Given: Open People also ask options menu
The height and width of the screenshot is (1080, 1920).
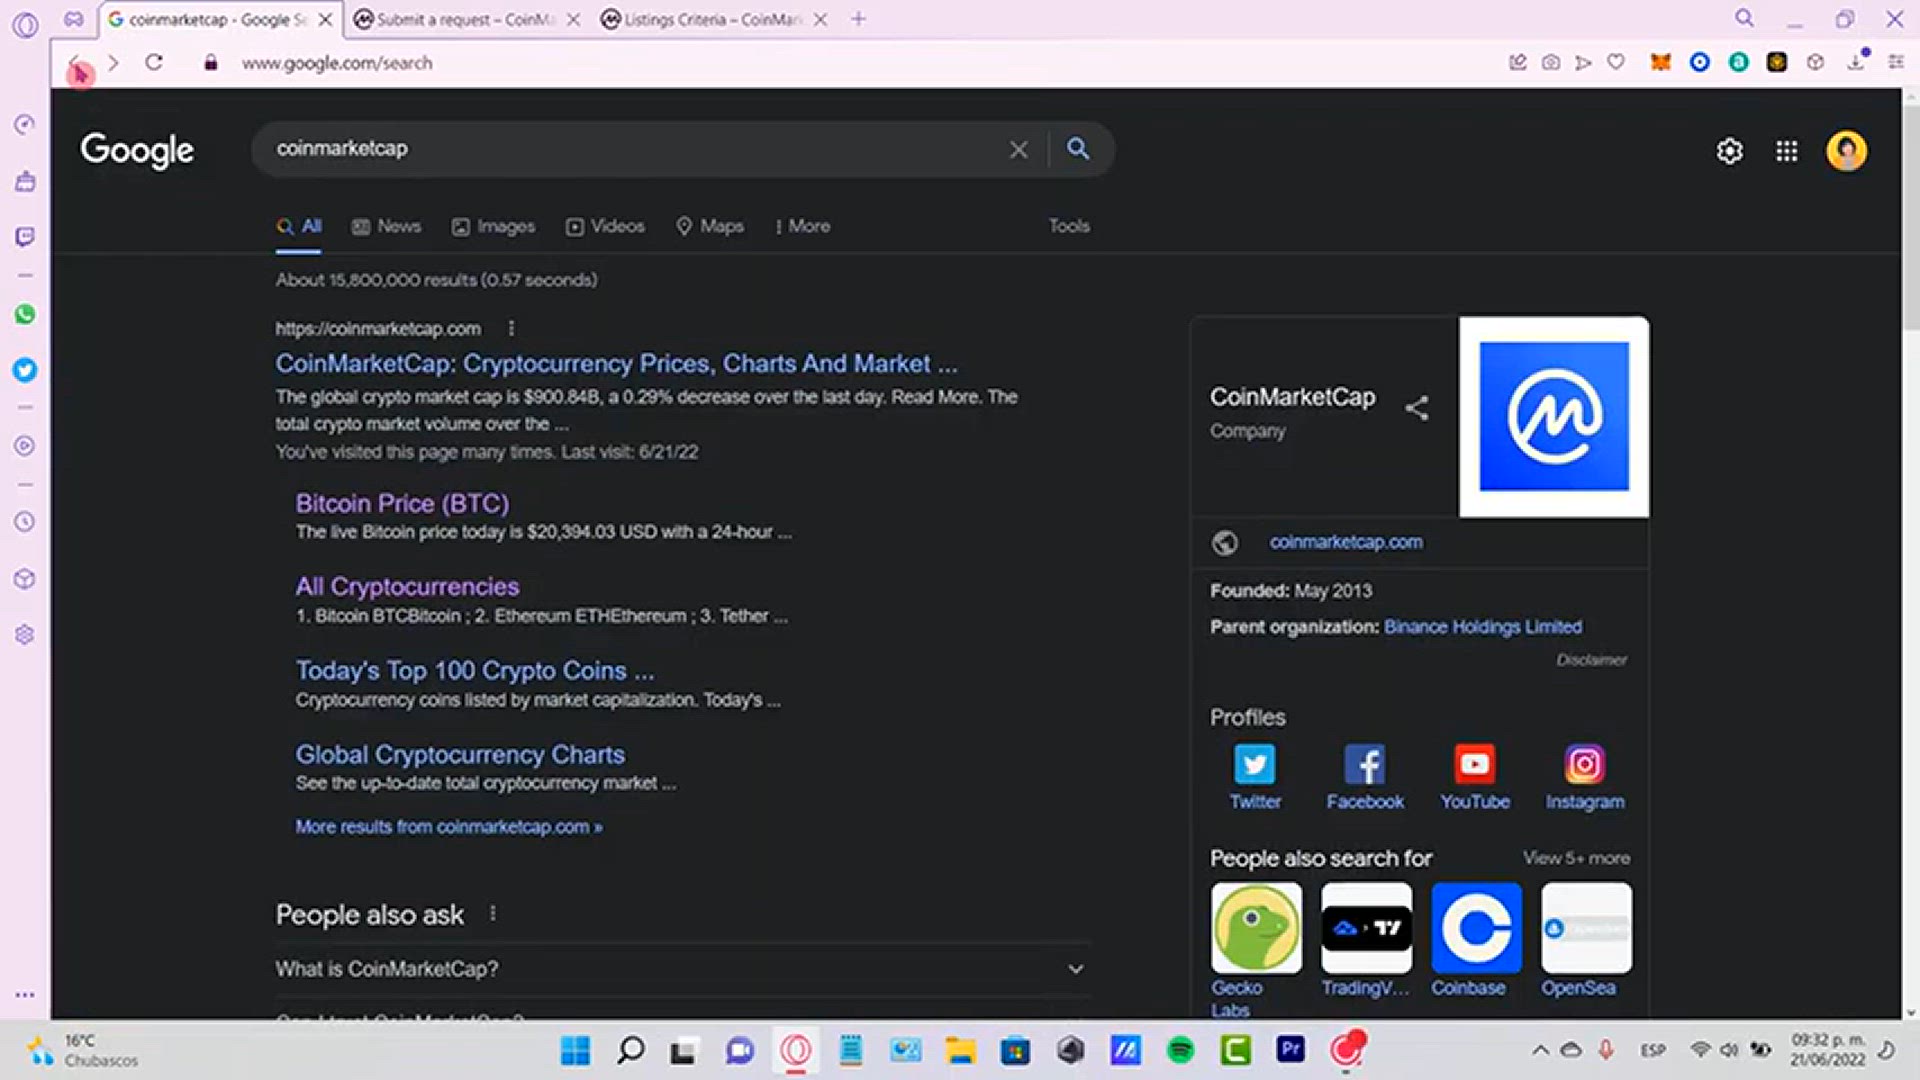Looking at the screenshot, I should (x=493, y=913).
